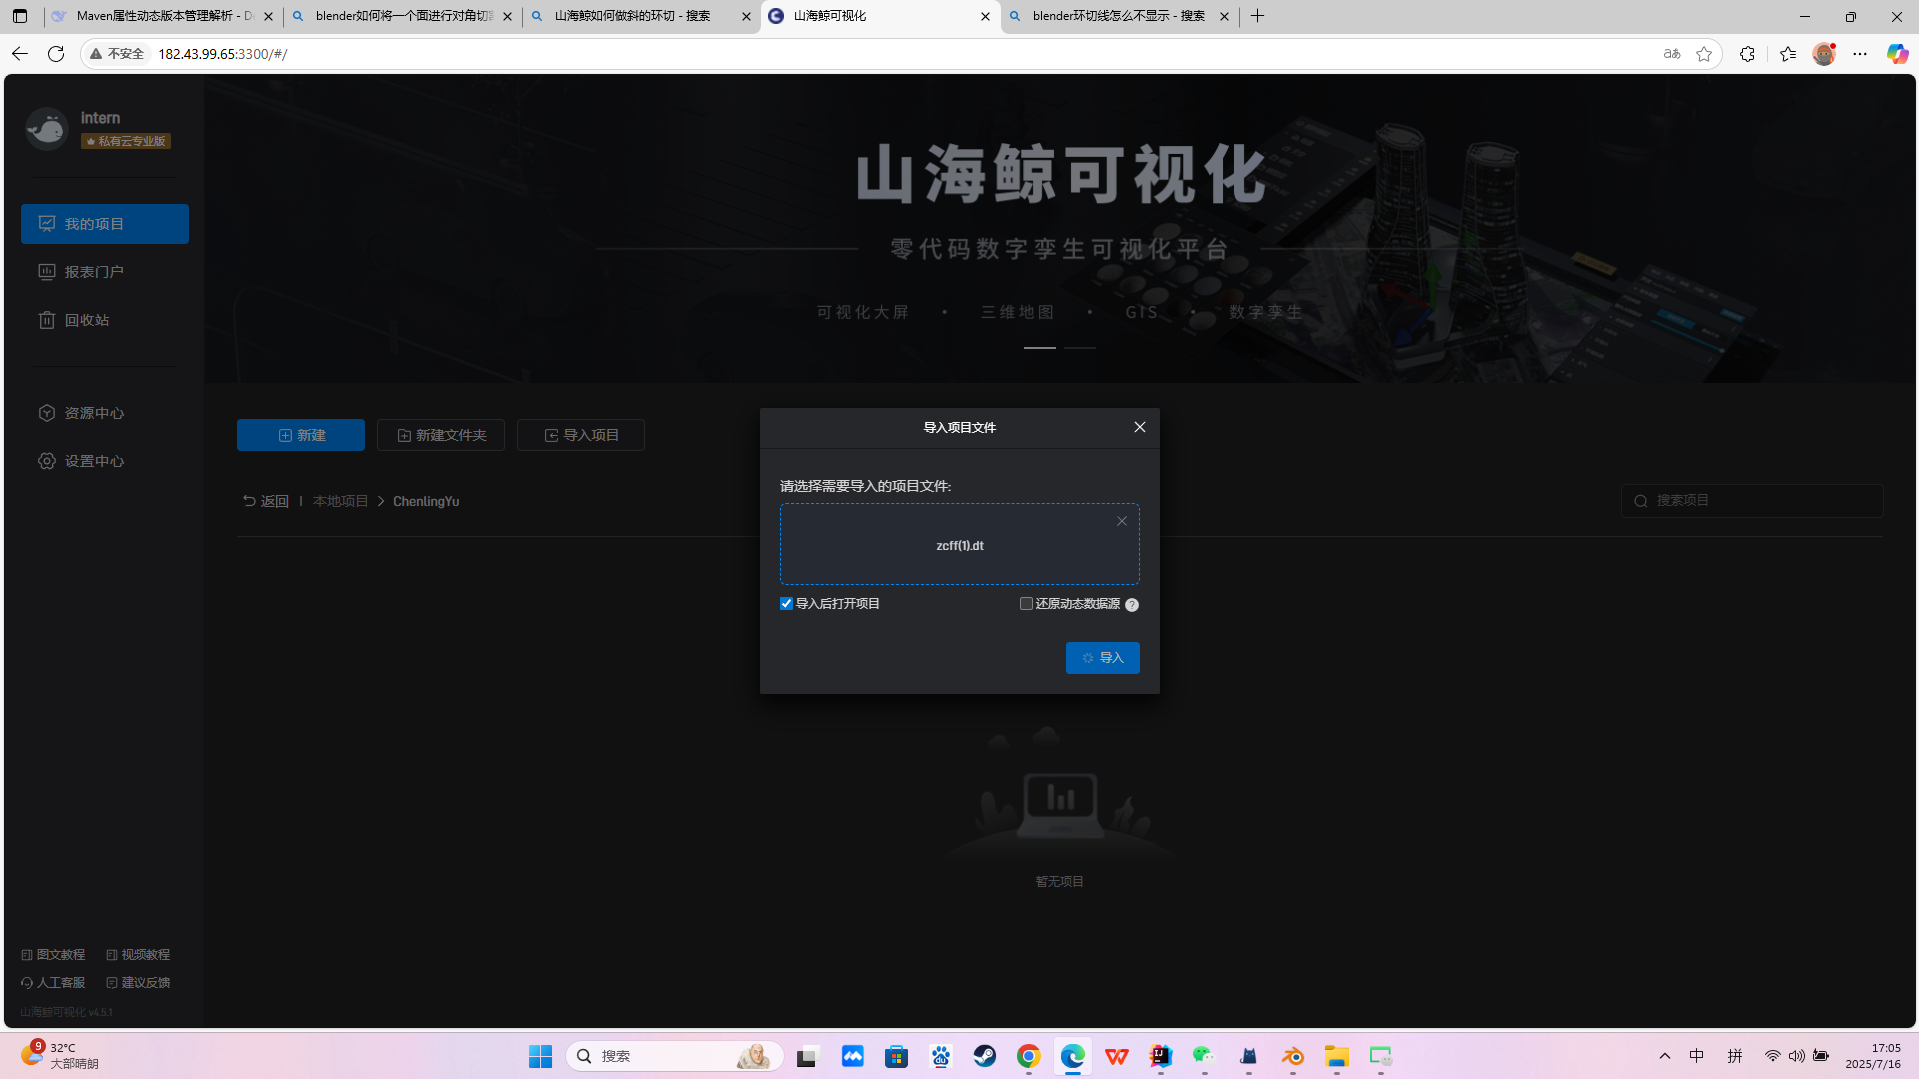
Task: Open browser settings and more menu
Action: [1860, 54]
